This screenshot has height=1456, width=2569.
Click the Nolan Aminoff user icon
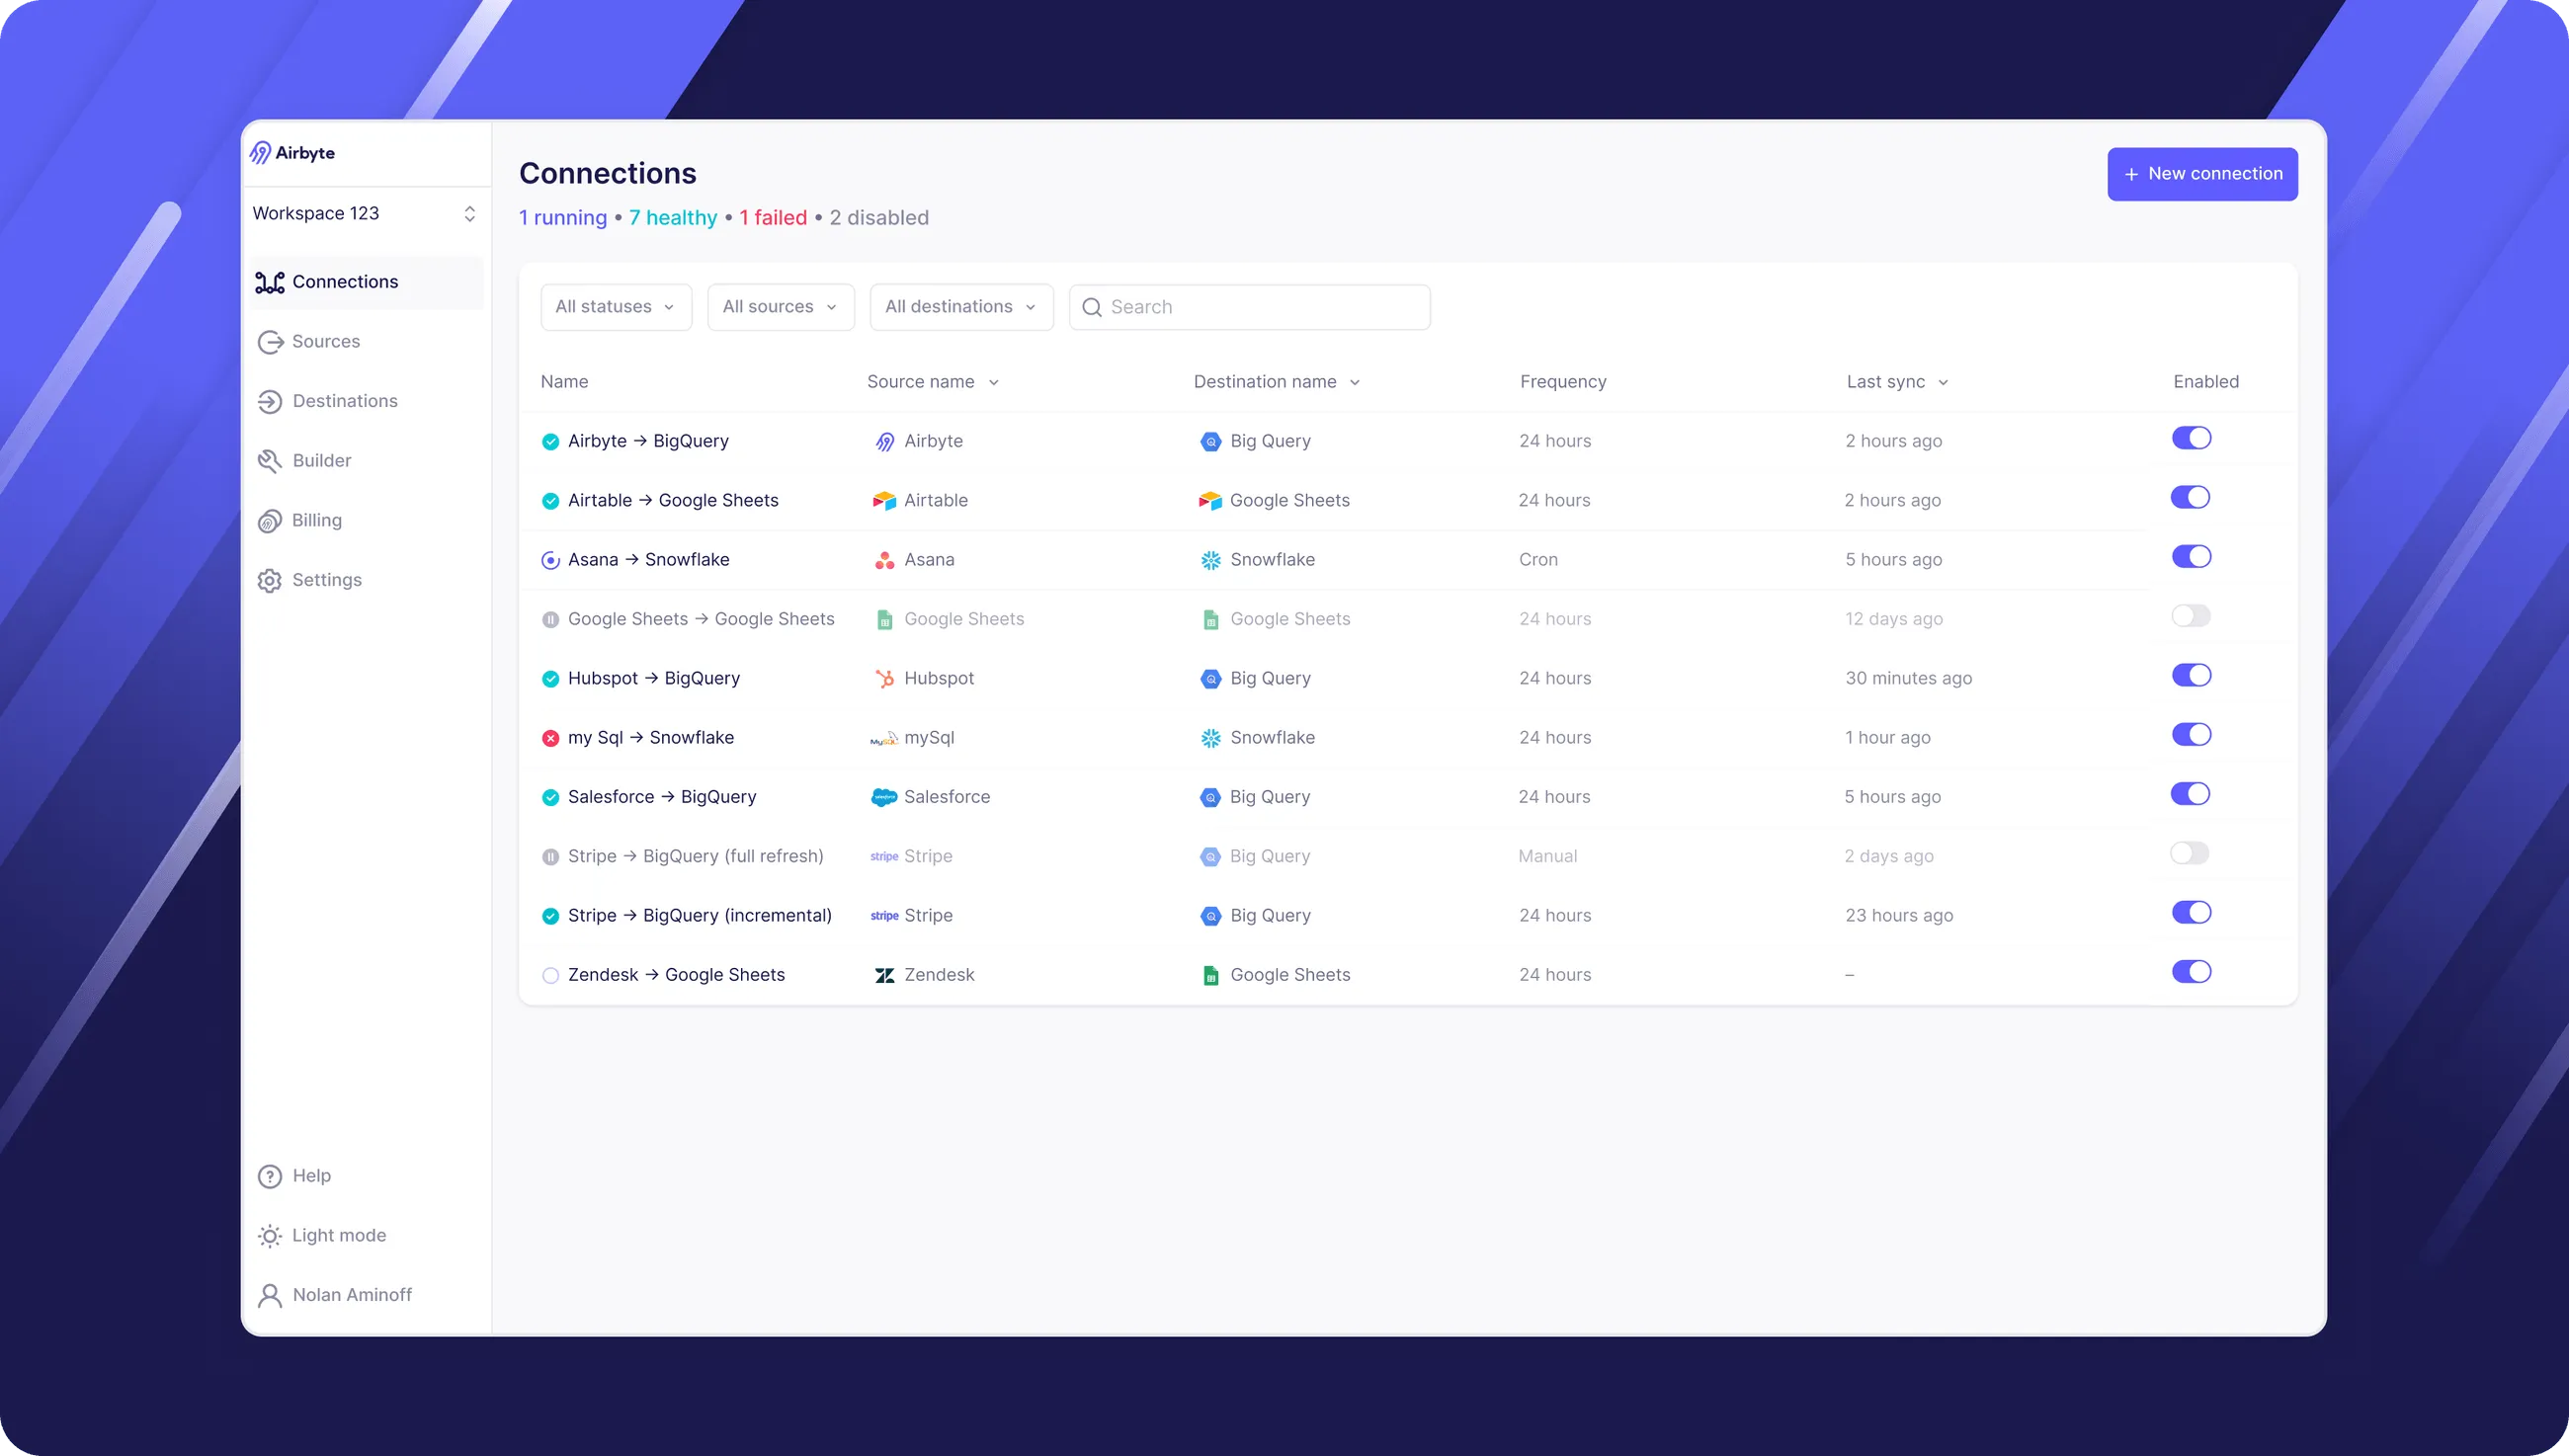tap(269, 1295)
